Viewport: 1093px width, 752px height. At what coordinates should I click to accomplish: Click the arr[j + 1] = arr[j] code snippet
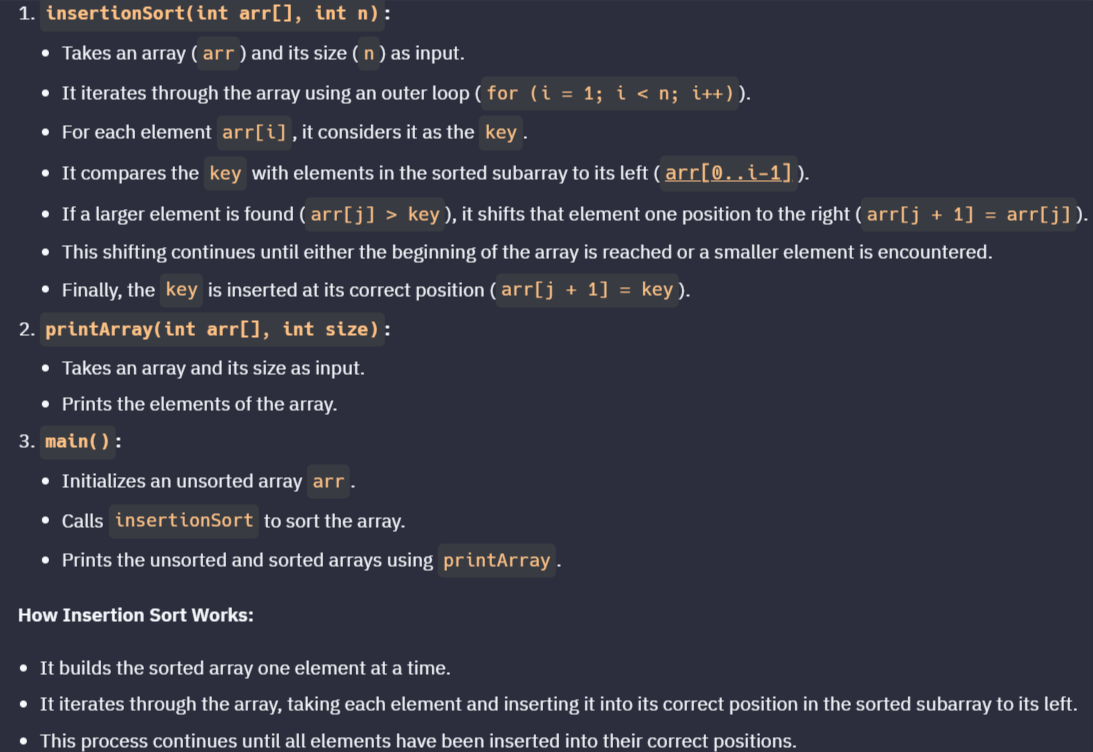click(969, 214)
